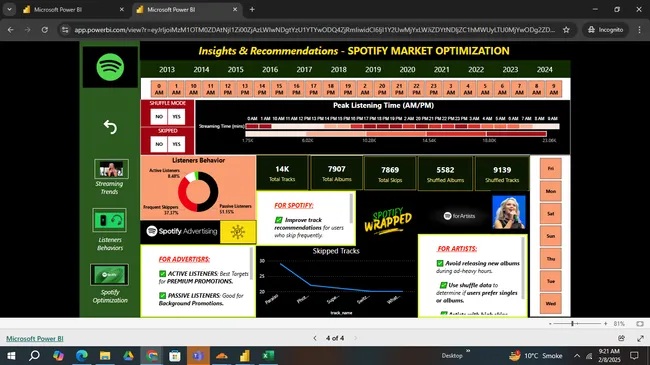Open Excel from the taskbar
This screenshot has height=365, width=650.
click(x=268, y=355)
